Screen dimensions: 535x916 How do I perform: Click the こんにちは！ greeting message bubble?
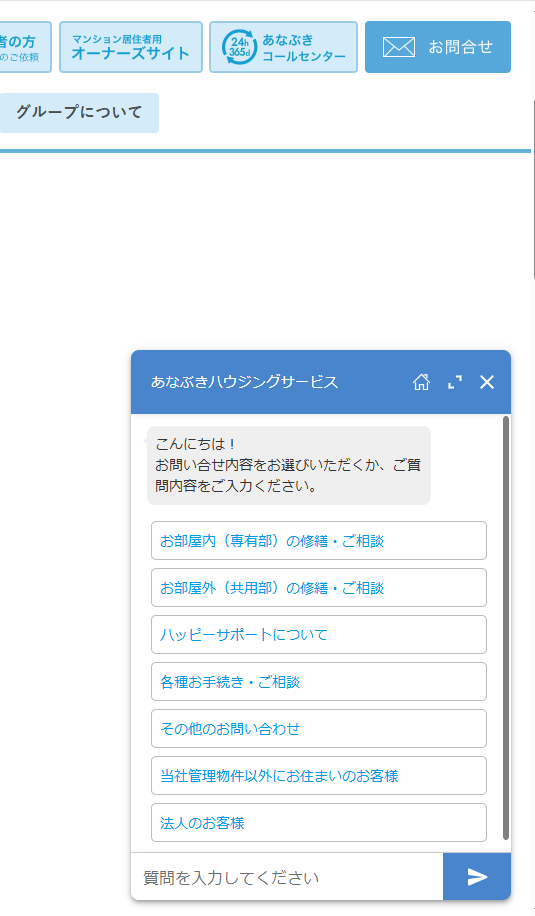pos(289,465)
